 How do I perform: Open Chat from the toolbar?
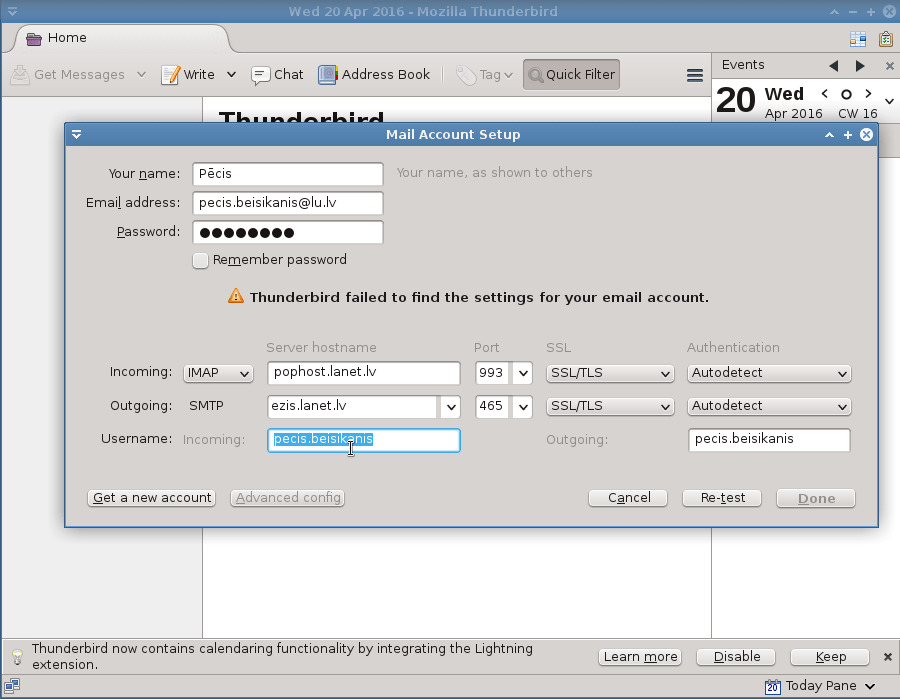pyautogui.click(x=277, y=75)
